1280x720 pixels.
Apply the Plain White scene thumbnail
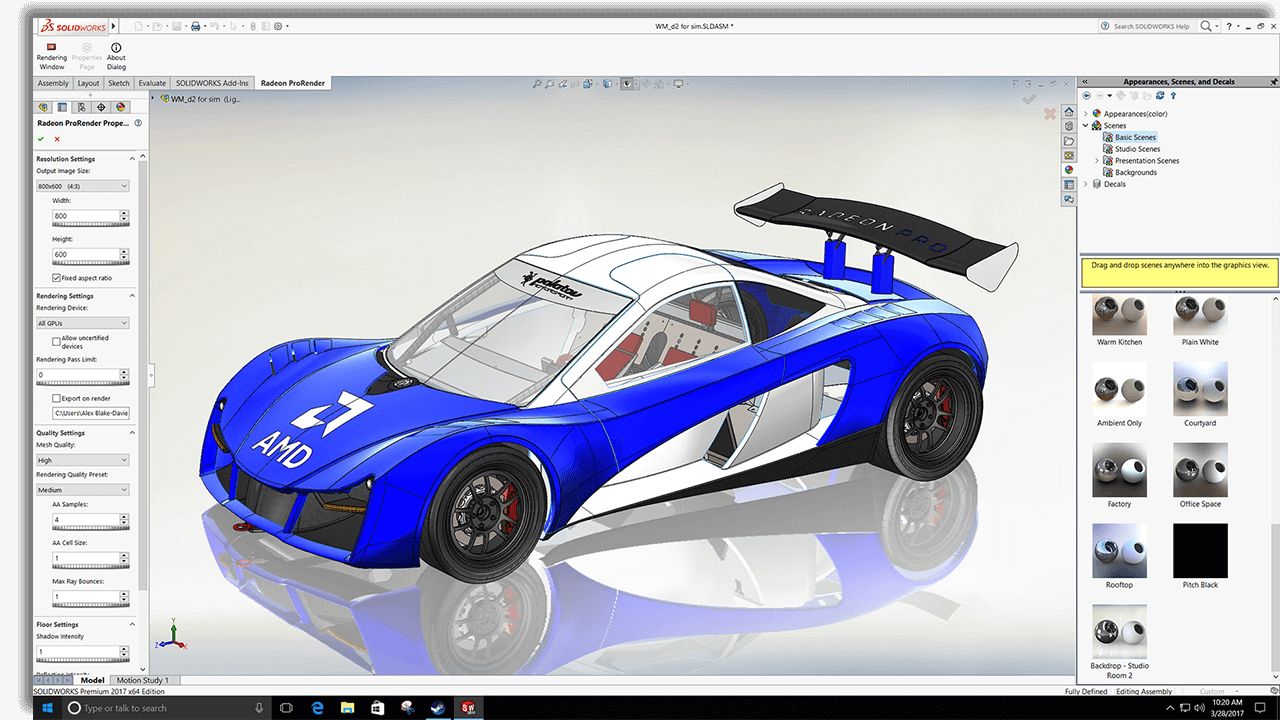[x=1199, y=313]
